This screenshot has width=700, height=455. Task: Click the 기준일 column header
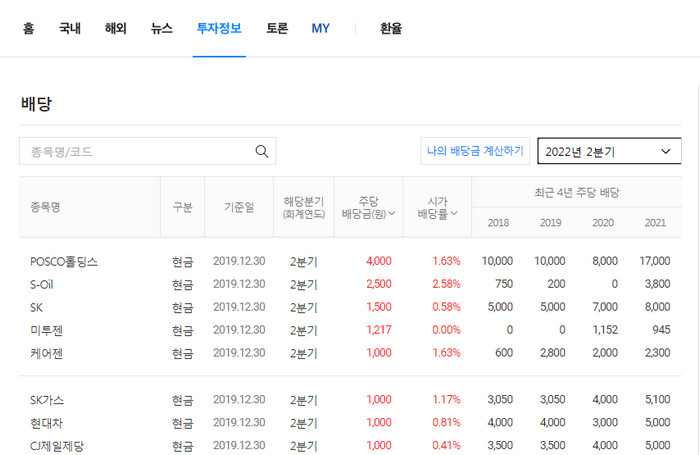click(239, 207)
